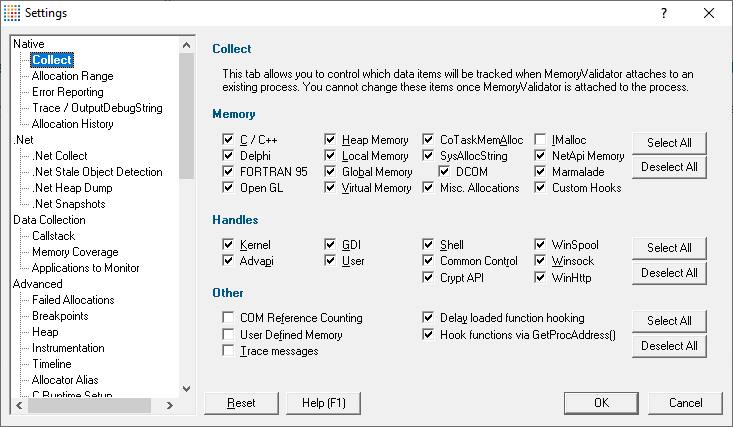This screenshot has width=733, height=427.
Task: Toggle WinSpool checkbox
Action: (540, 245)
